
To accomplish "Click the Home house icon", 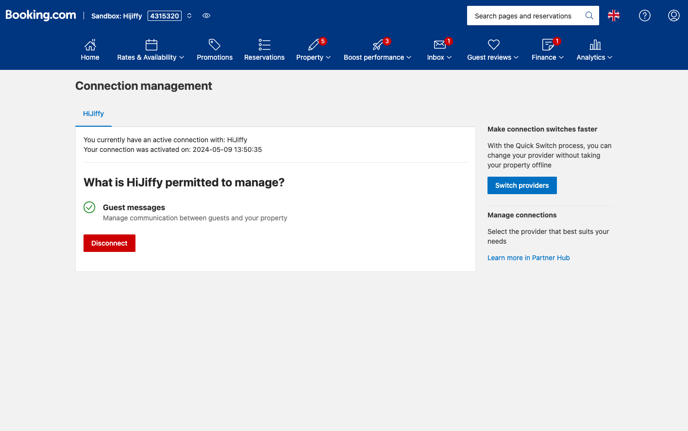I will pyautogui.click(x=90, y=45).
